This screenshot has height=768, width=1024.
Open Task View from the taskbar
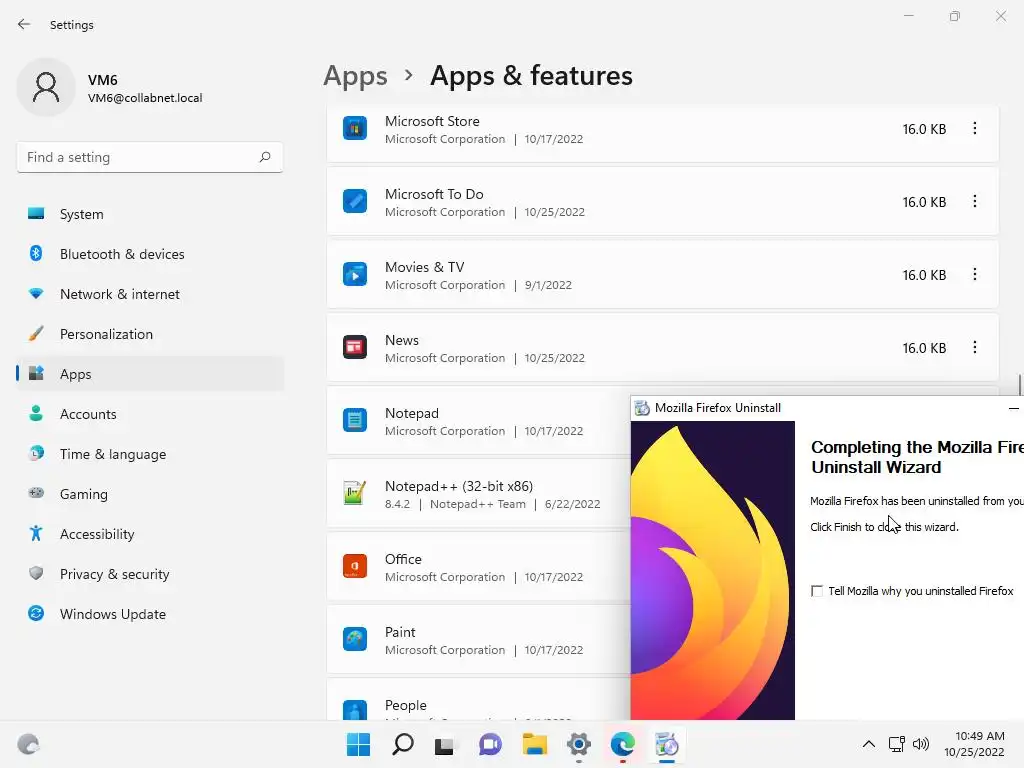tap(445, 744)
